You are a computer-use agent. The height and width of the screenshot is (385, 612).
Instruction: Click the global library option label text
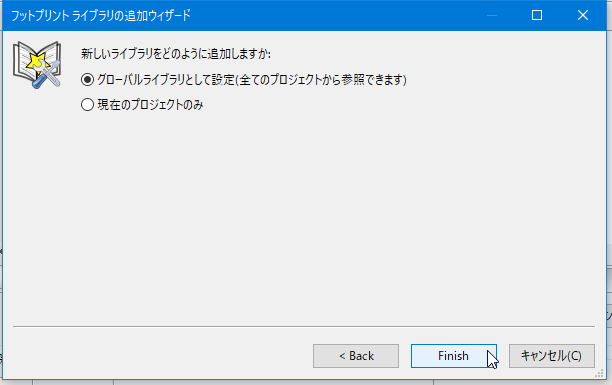252,80
